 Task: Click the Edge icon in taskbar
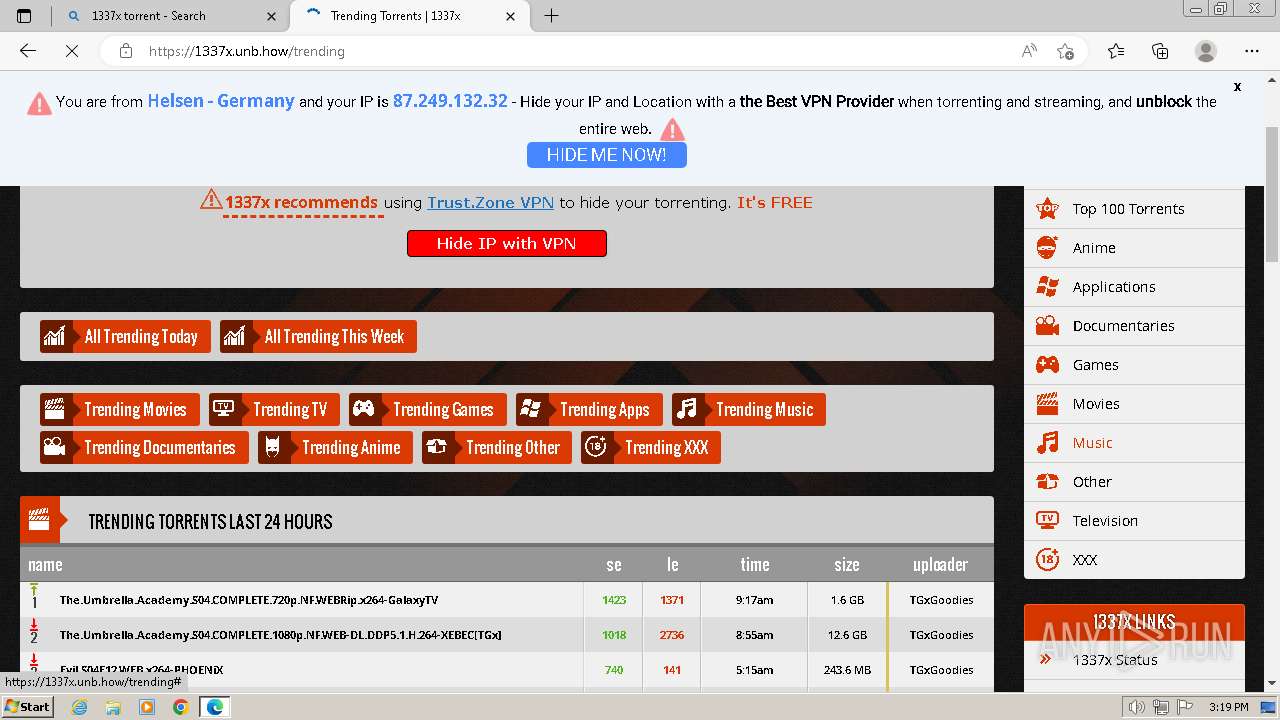214,707
